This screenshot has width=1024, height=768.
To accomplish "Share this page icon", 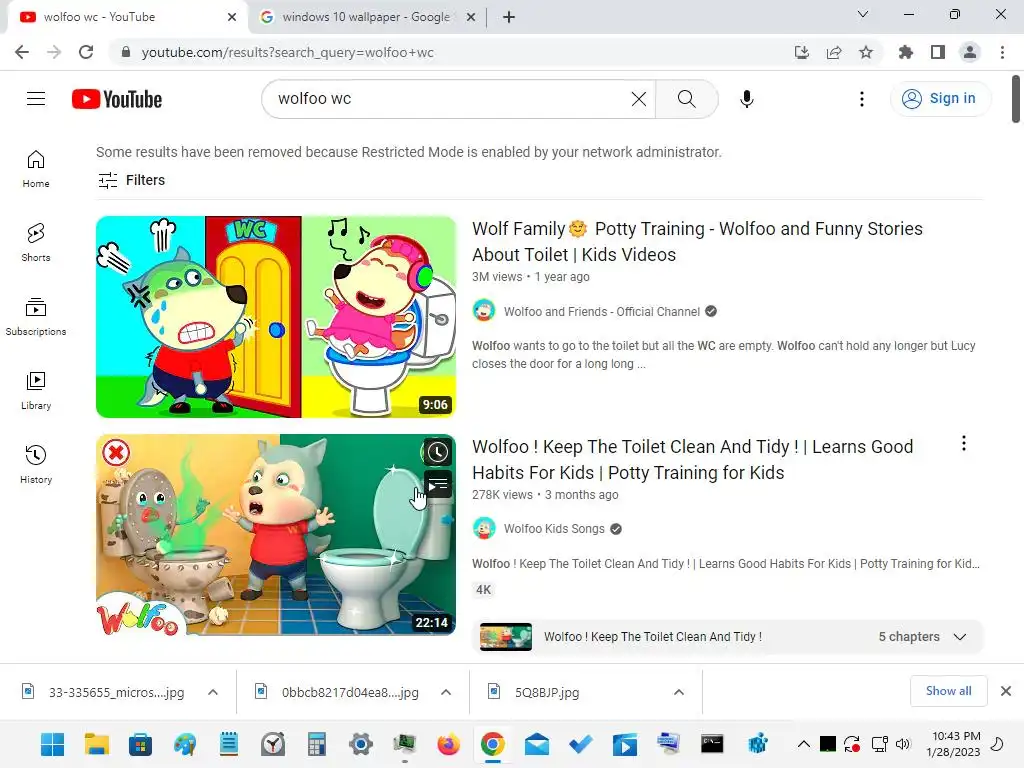I will click(x=834, y=52).
